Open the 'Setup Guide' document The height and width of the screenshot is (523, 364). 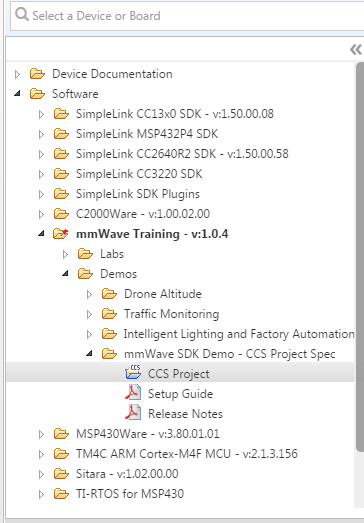pyautogui.click(x=180, y=394)
